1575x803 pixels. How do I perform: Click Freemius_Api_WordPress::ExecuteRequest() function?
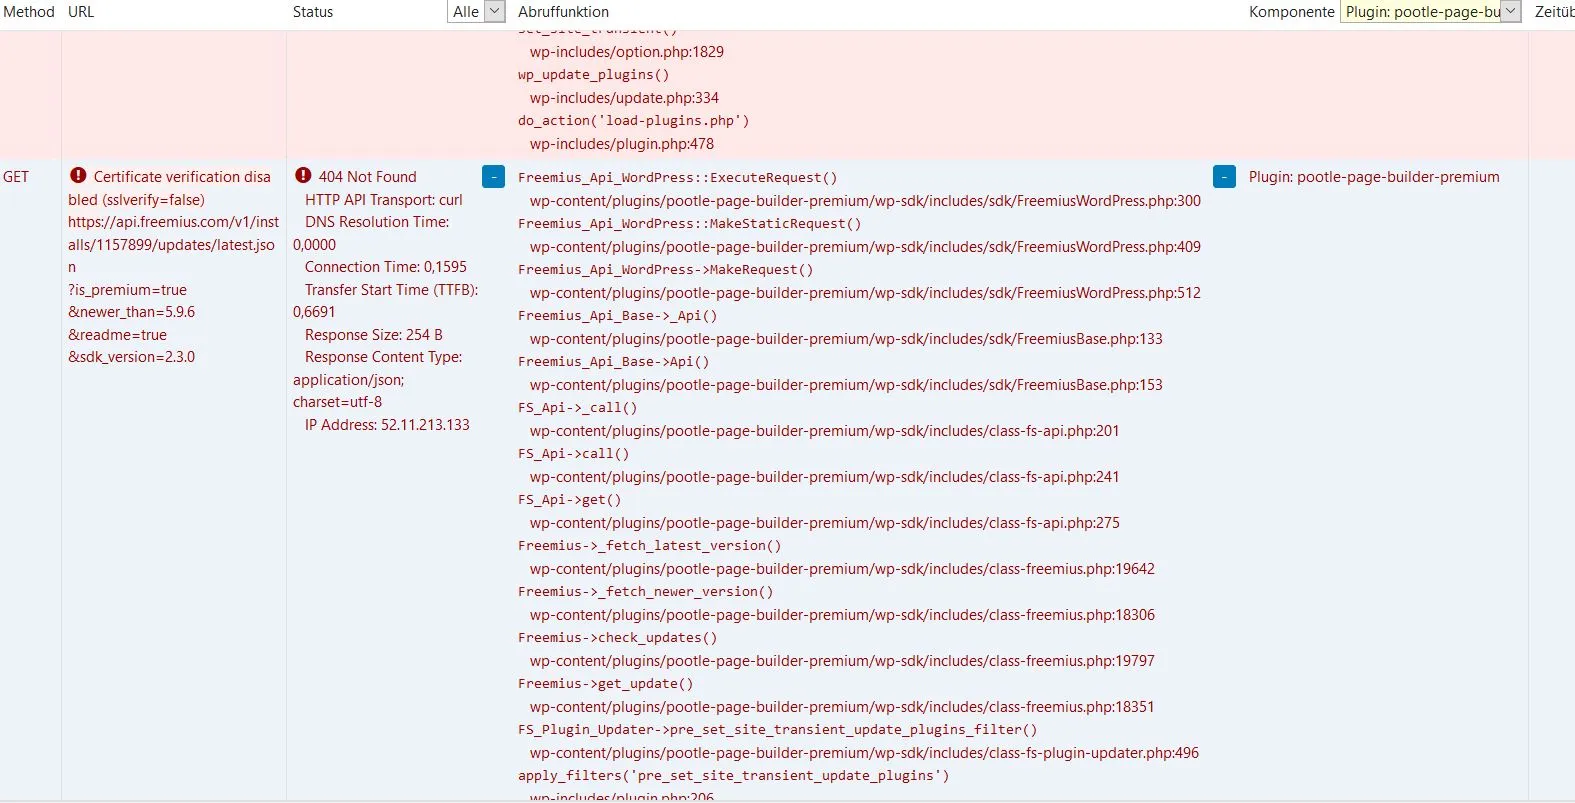[x=678, y=178]
